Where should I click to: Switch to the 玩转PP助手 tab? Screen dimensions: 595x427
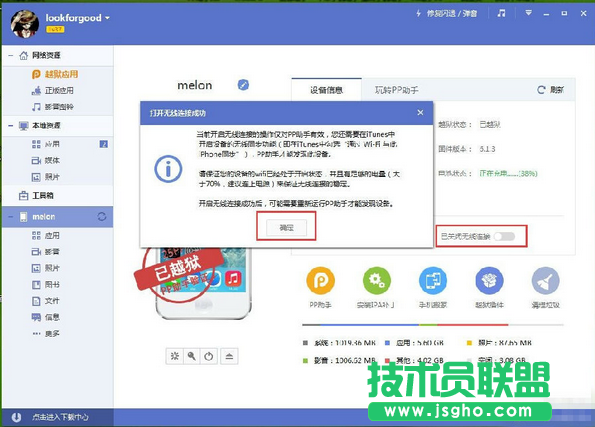(x=397, y=90)
